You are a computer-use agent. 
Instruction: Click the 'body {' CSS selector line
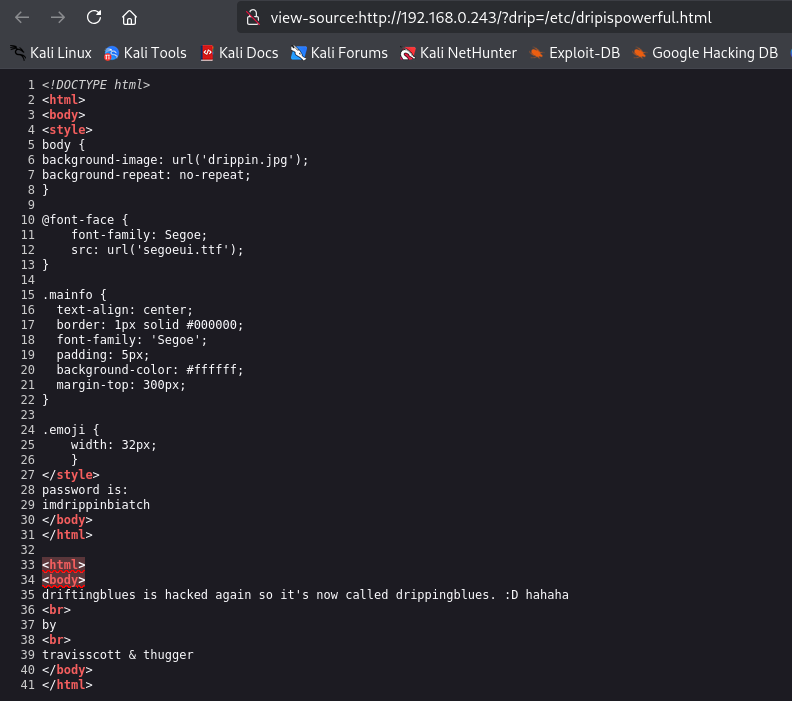[64, 145]
